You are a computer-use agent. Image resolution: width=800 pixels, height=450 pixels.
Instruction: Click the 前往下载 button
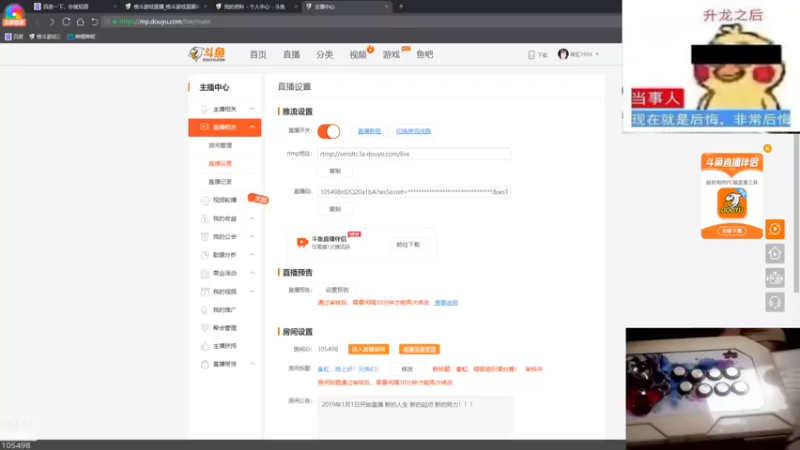[408, 245]
